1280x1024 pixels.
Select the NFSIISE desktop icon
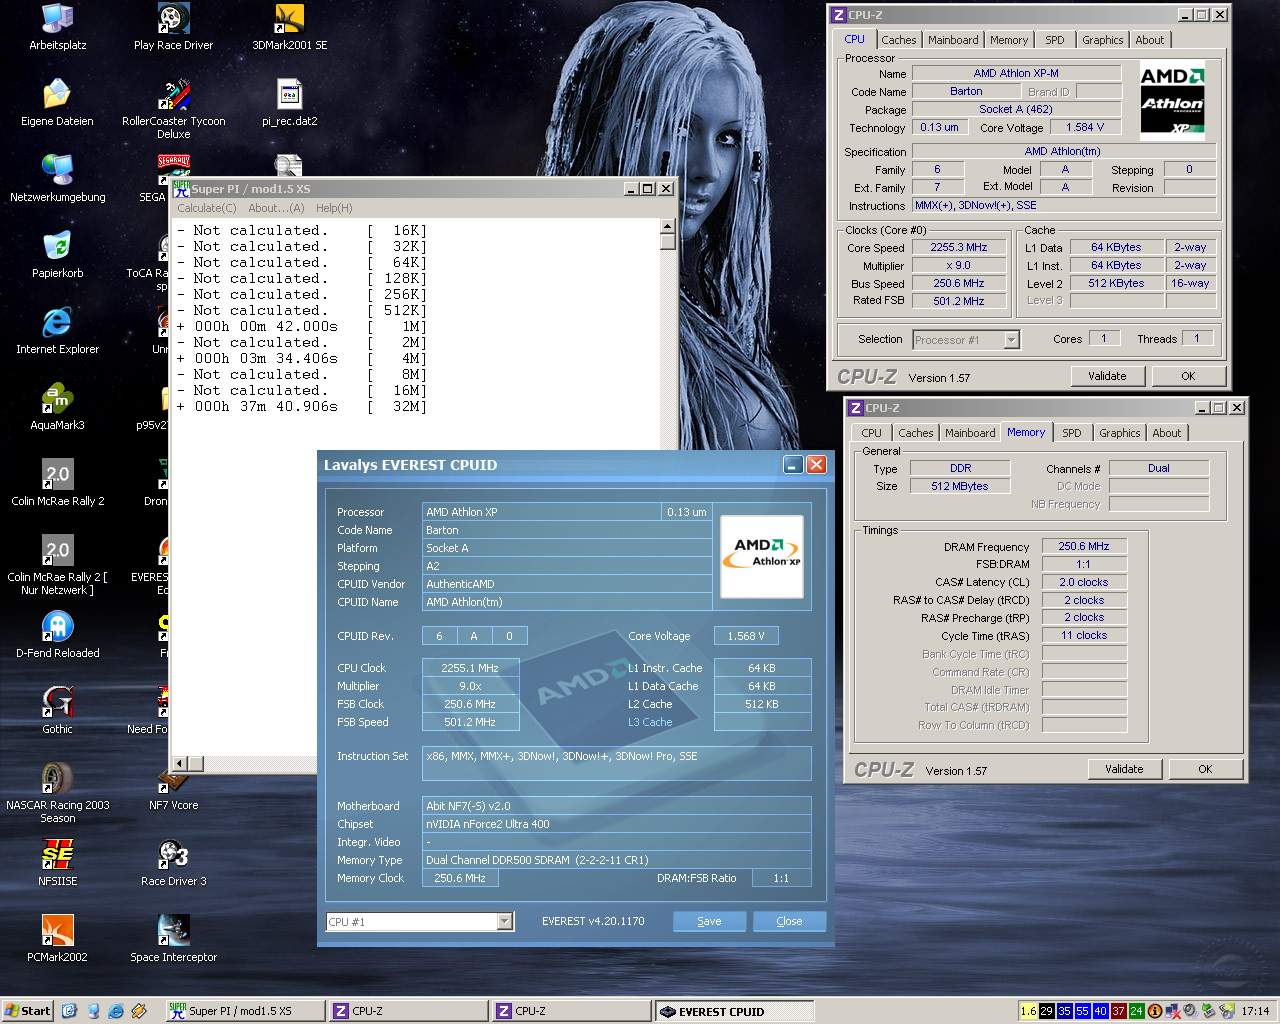click(57, 863)
